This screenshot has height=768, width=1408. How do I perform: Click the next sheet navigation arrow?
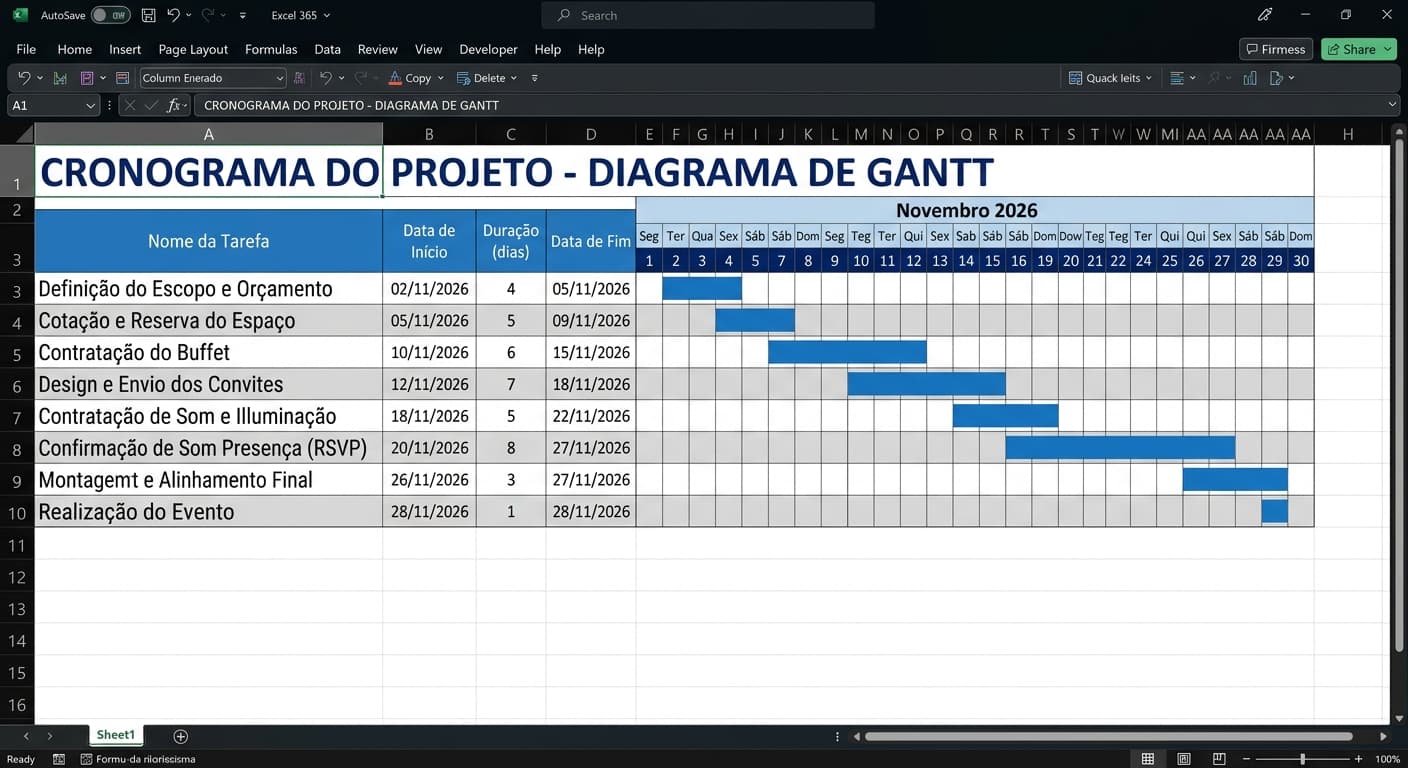tap(49, 736)
